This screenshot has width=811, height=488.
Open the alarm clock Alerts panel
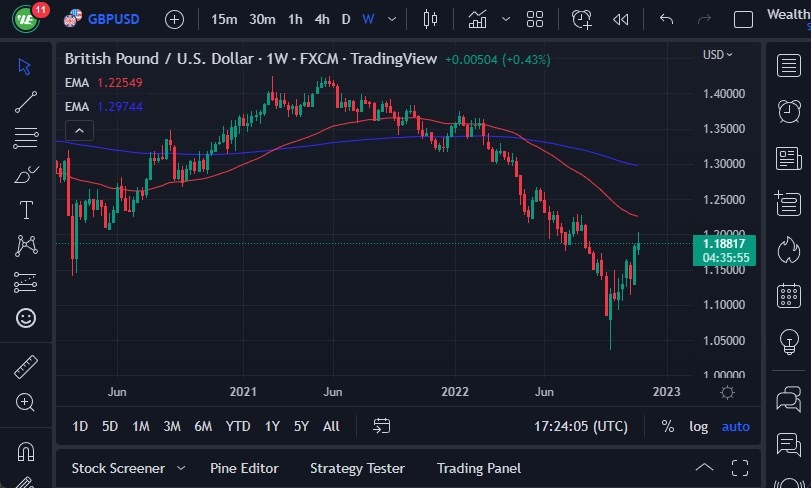point(789,109)
